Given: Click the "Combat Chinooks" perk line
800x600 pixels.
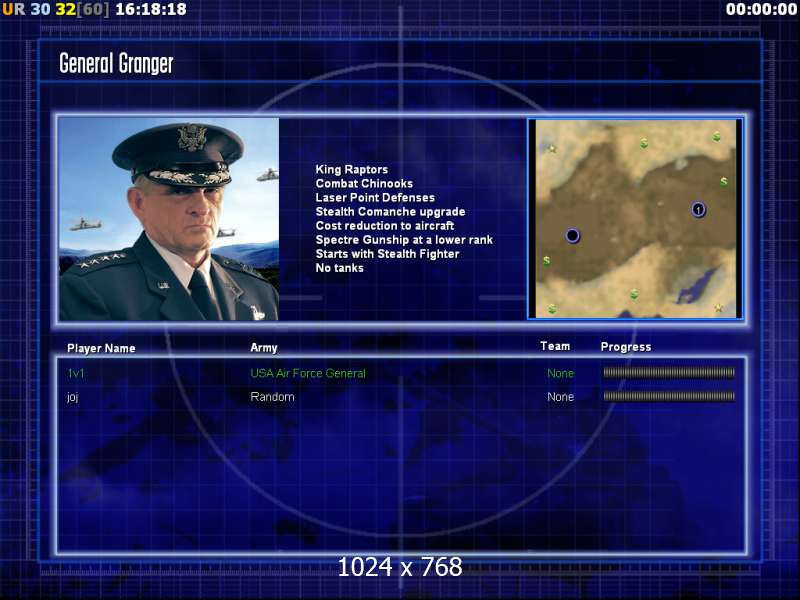Looking at the screenshot, I should coord(364,183).
